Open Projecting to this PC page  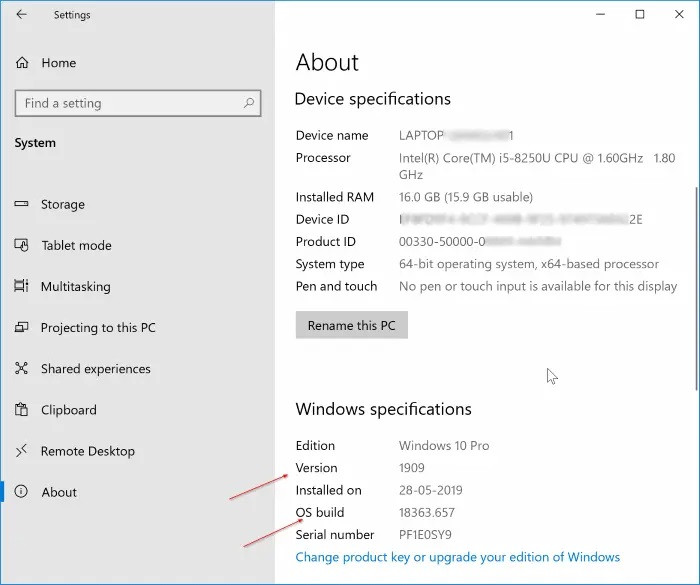98,328
